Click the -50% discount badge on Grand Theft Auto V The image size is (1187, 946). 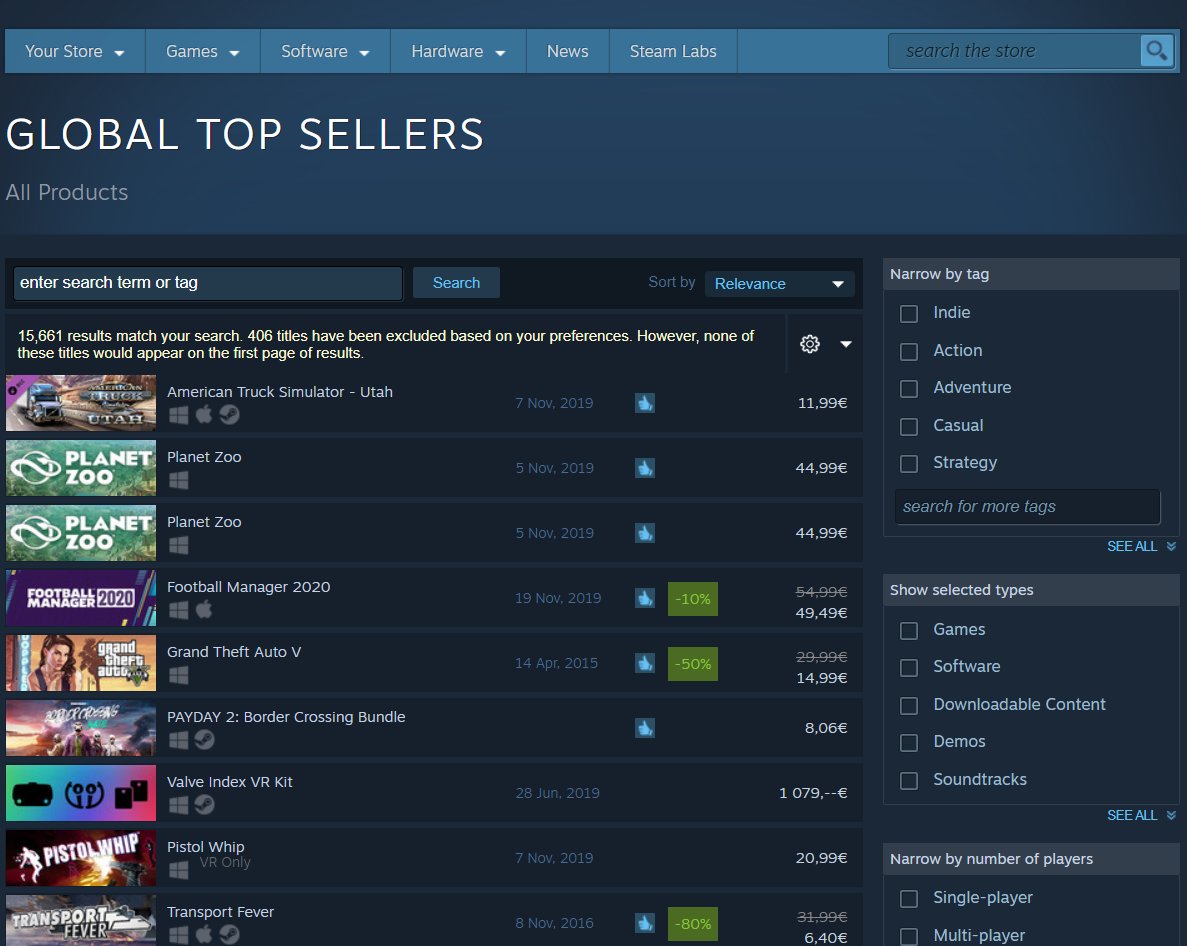pyautogui.click(x=693, y=664)
